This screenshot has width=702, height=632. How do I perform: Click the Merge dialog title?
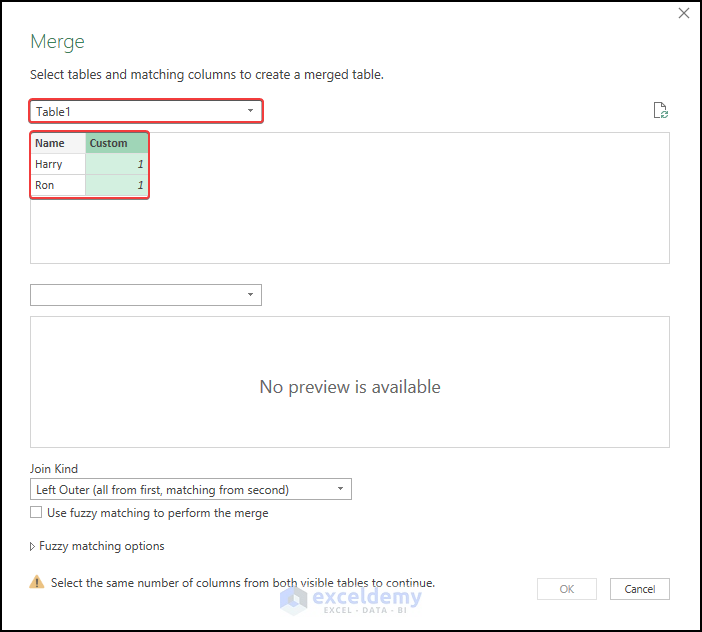pyautogui.click(x=58, y=42)
